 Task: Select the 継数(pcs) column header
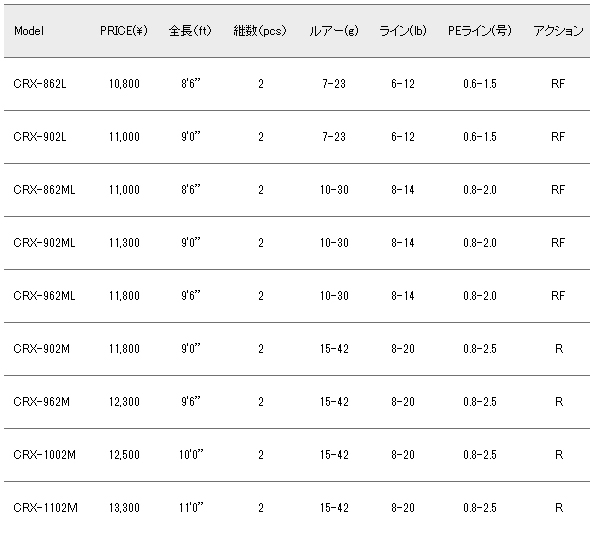click(x=260, y=31)
